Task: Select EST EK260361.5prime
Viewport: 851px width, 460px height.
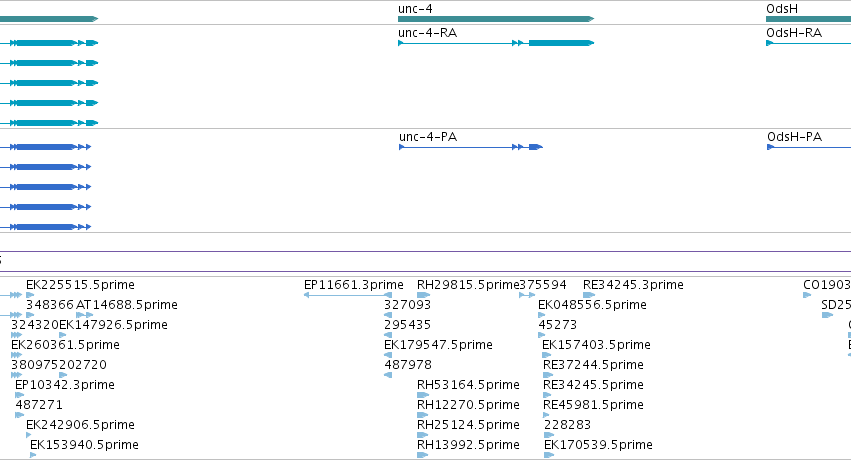Action: 65,345
